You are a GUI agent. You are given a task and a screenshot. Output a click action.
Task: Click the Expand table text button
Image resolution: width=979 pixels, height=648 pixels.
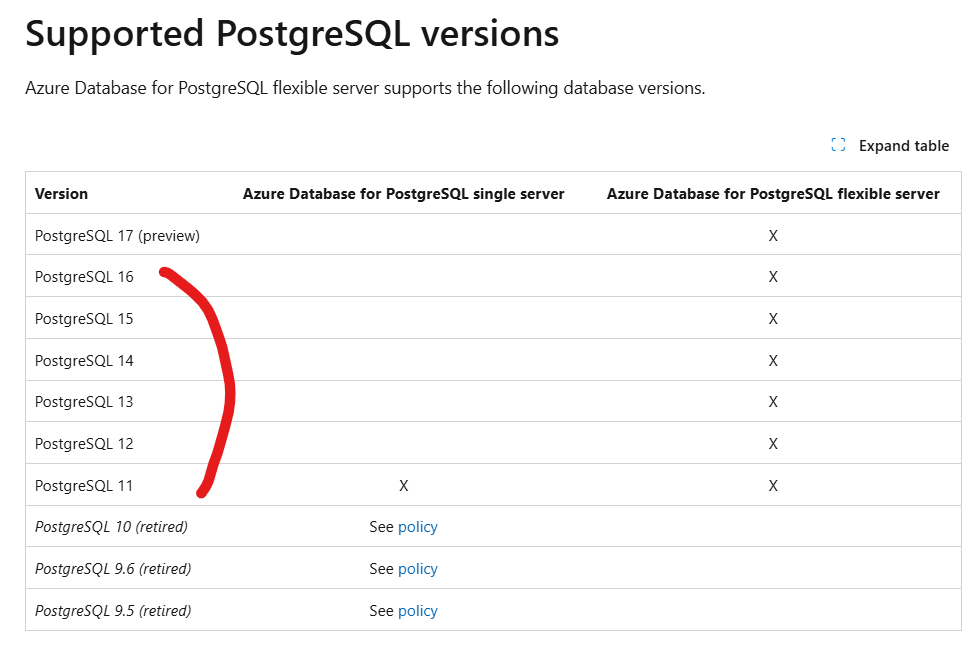(x=903, y=145)
